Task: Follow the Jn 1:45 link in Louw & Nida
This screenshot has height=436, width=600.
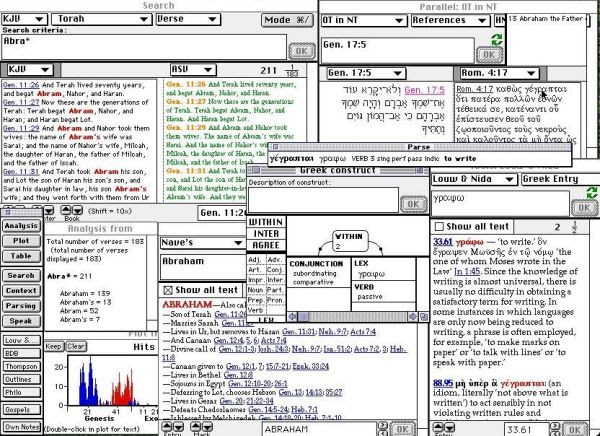Action: point(467,272)
